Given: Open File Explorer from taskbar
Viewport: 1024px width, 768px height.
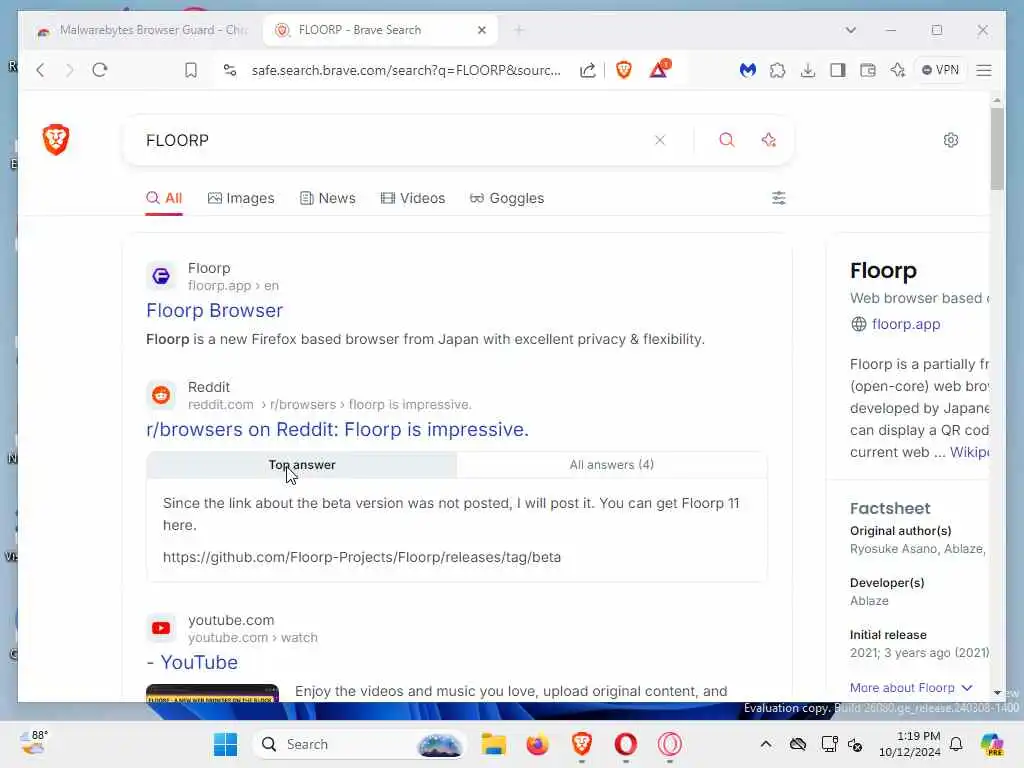Looking at the screenshot, I should tap(494, 744).
